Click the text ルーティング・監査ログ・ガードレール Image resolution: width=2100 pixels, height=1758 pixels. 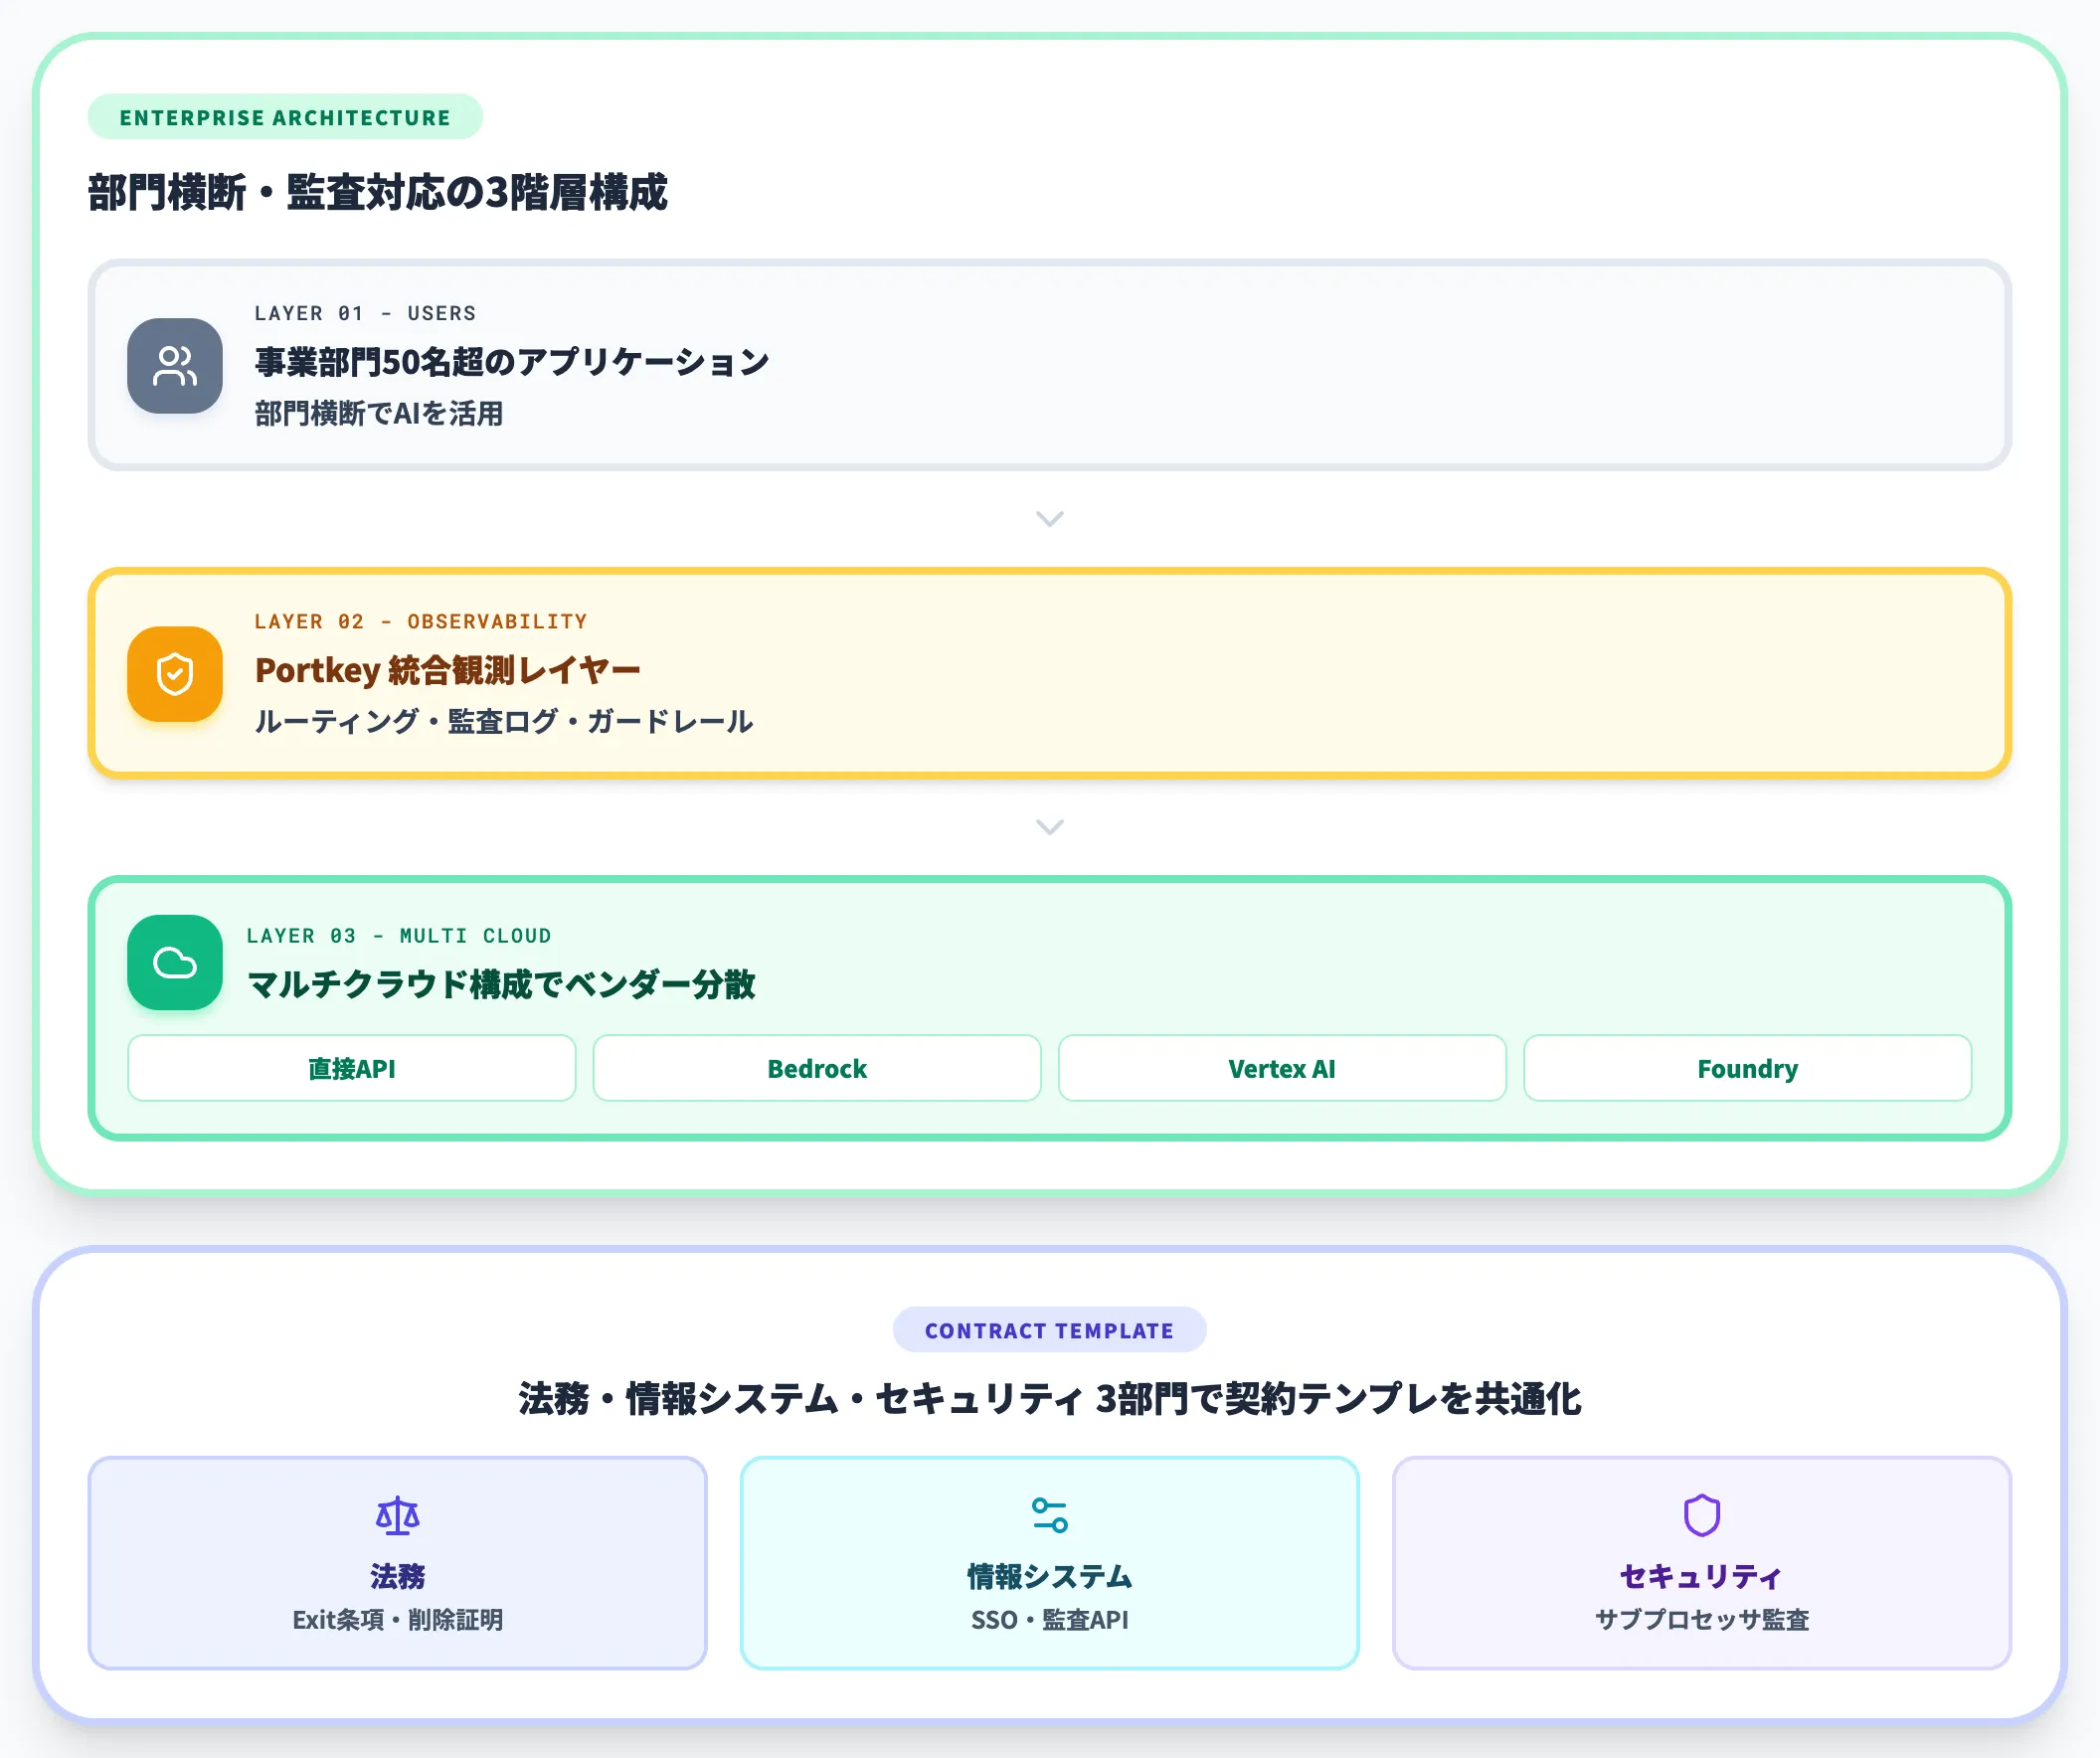504,721
